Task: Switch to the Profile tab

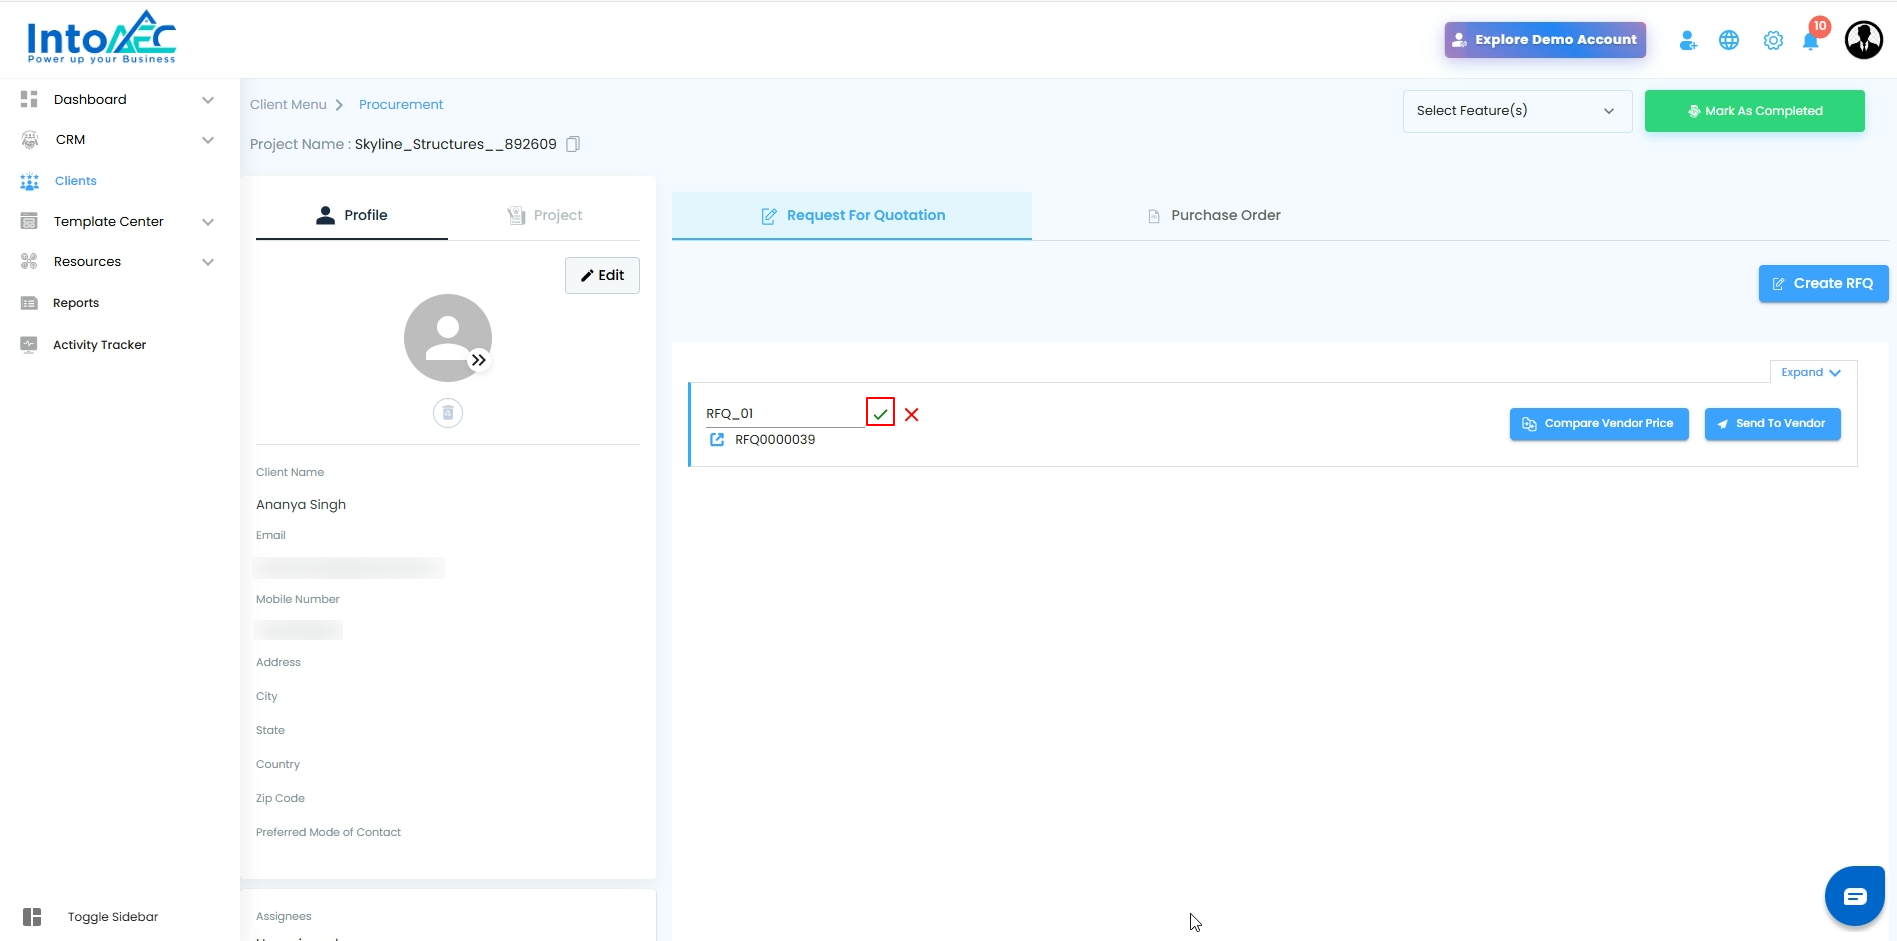Action: click(x=352, y=215)
